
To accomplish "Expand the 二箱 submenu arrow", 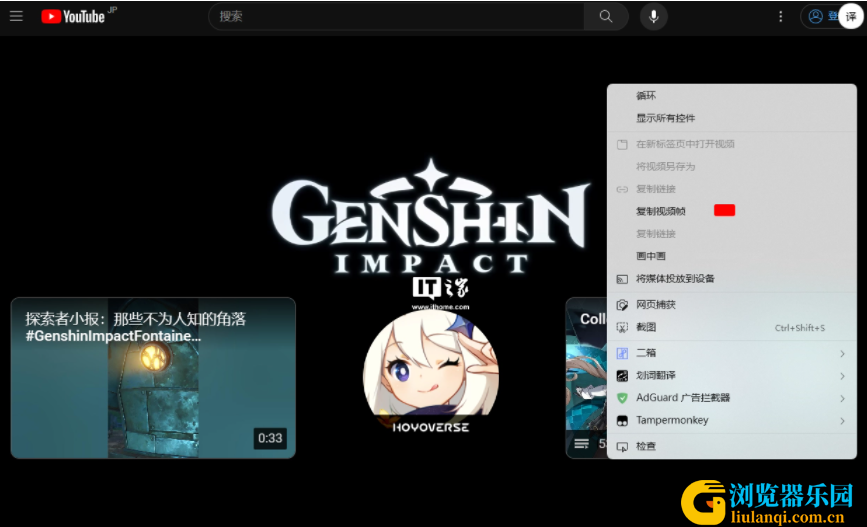I will pyautogui.click(x=842, y=353).
